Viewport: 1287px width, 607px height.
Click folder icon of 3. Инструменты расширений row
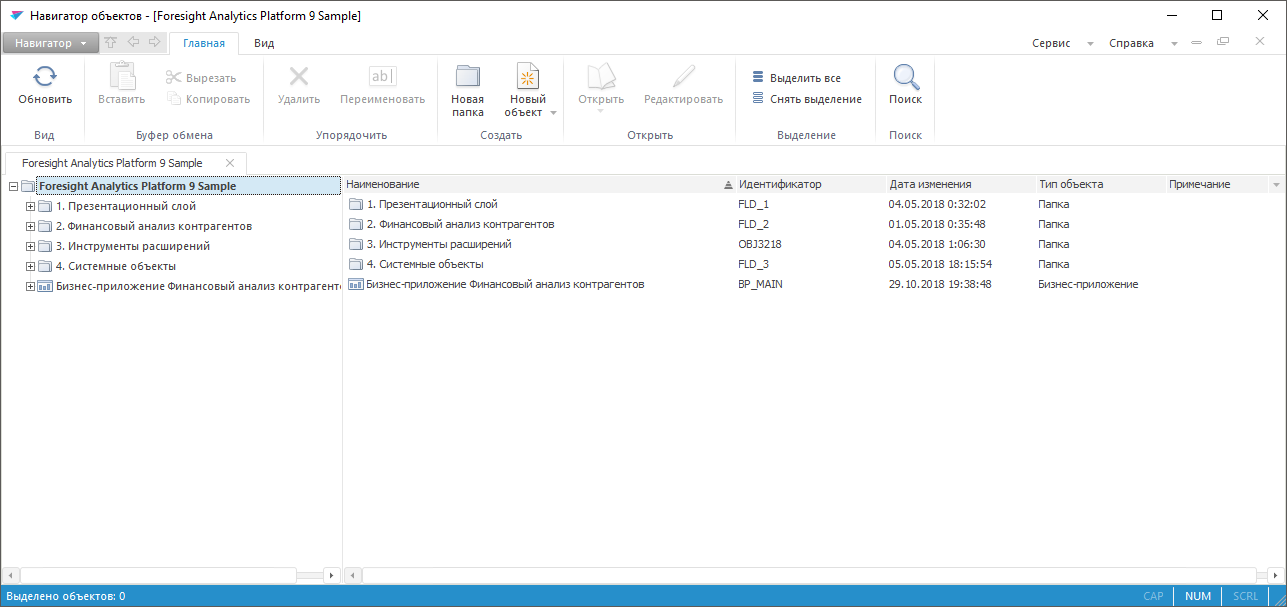[356, 244]
